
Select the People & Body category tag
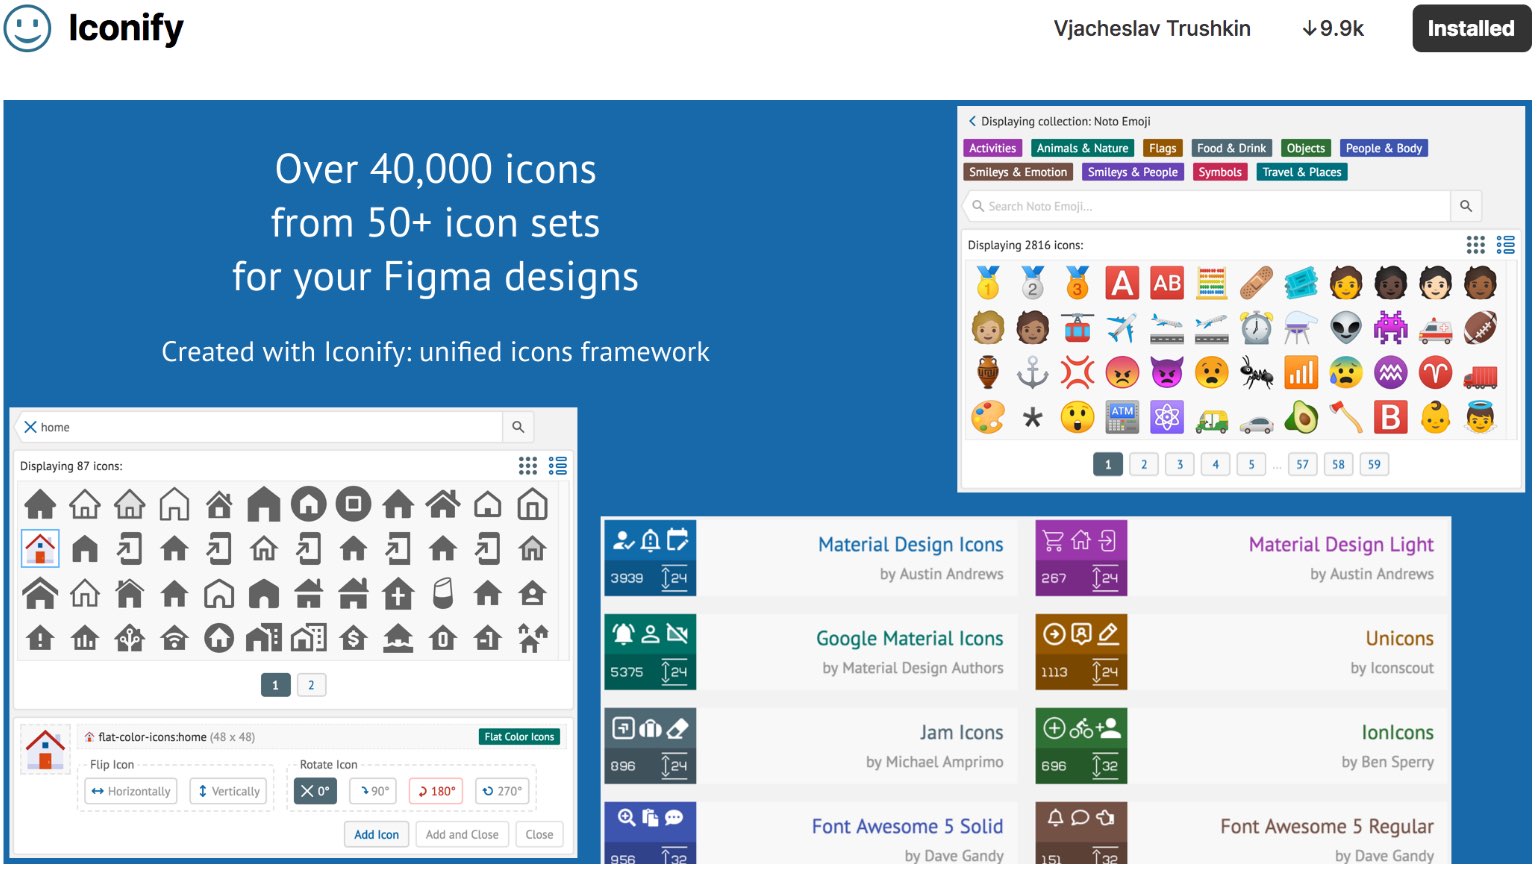(x=1384, y=148)
